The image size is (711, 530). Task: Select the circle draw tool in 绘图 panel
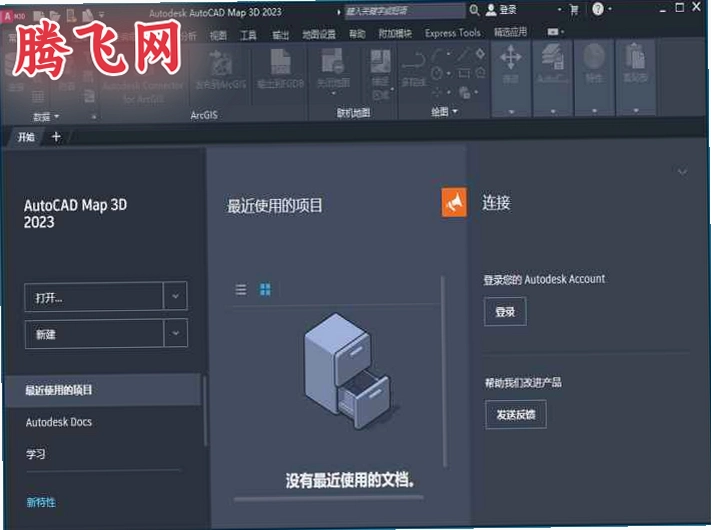pyautogui.click(x=437, y=73)
